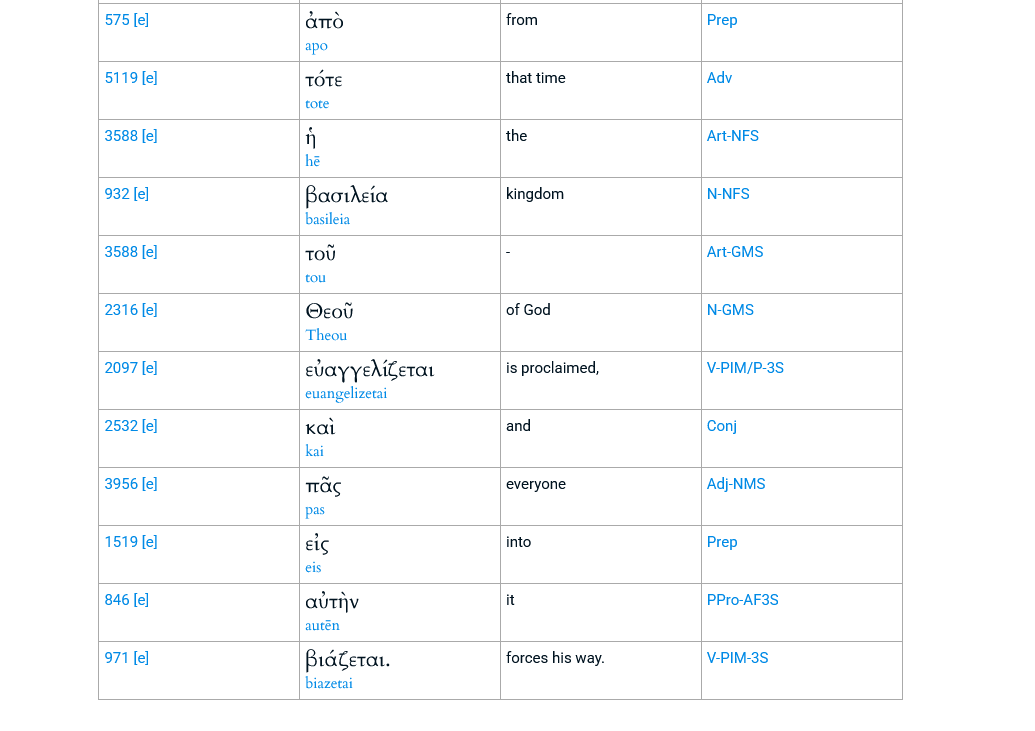The width and height of the screenshot is (1035, 731).
Task: Click the transliteration link 'basileia'
Action: (x=327, y=219)
